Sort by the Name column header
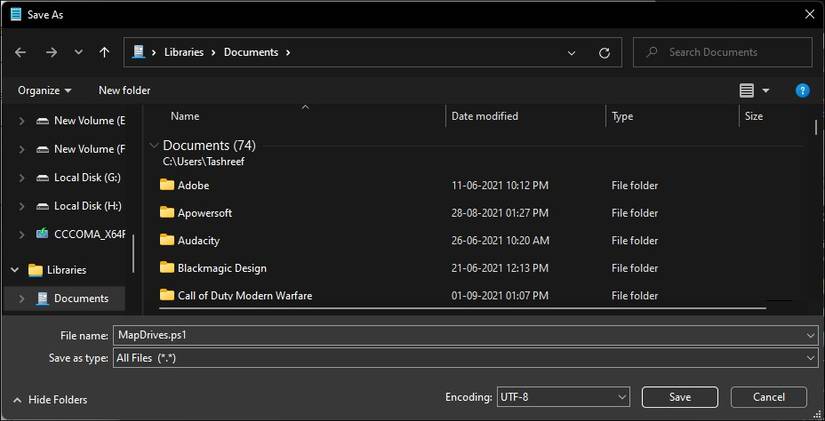 [185, 116]
